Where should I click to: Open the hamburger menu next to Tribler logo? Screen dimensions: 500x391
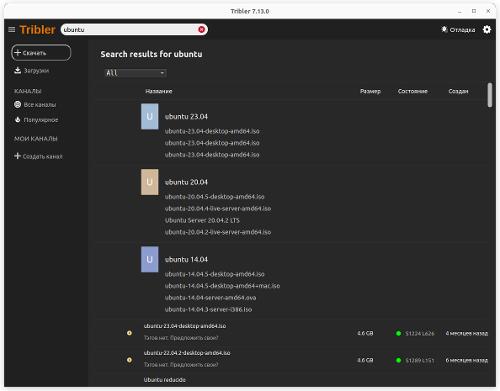coord(12,30)
